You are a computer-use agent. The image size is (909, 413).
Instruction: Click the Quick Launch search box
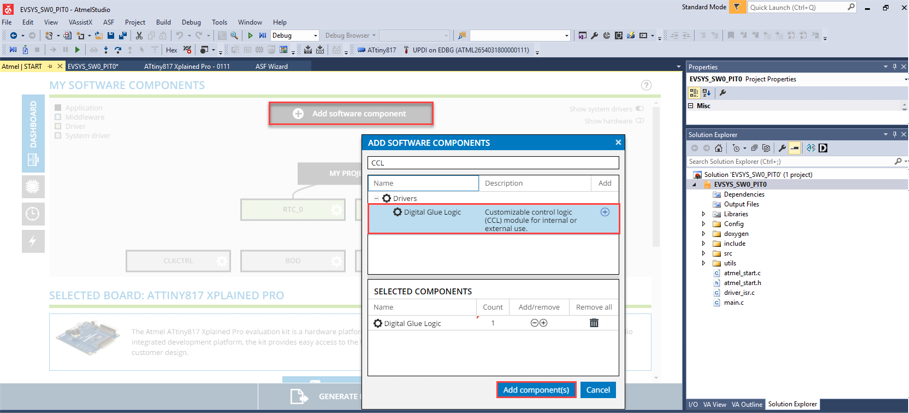tap(802, 8)
